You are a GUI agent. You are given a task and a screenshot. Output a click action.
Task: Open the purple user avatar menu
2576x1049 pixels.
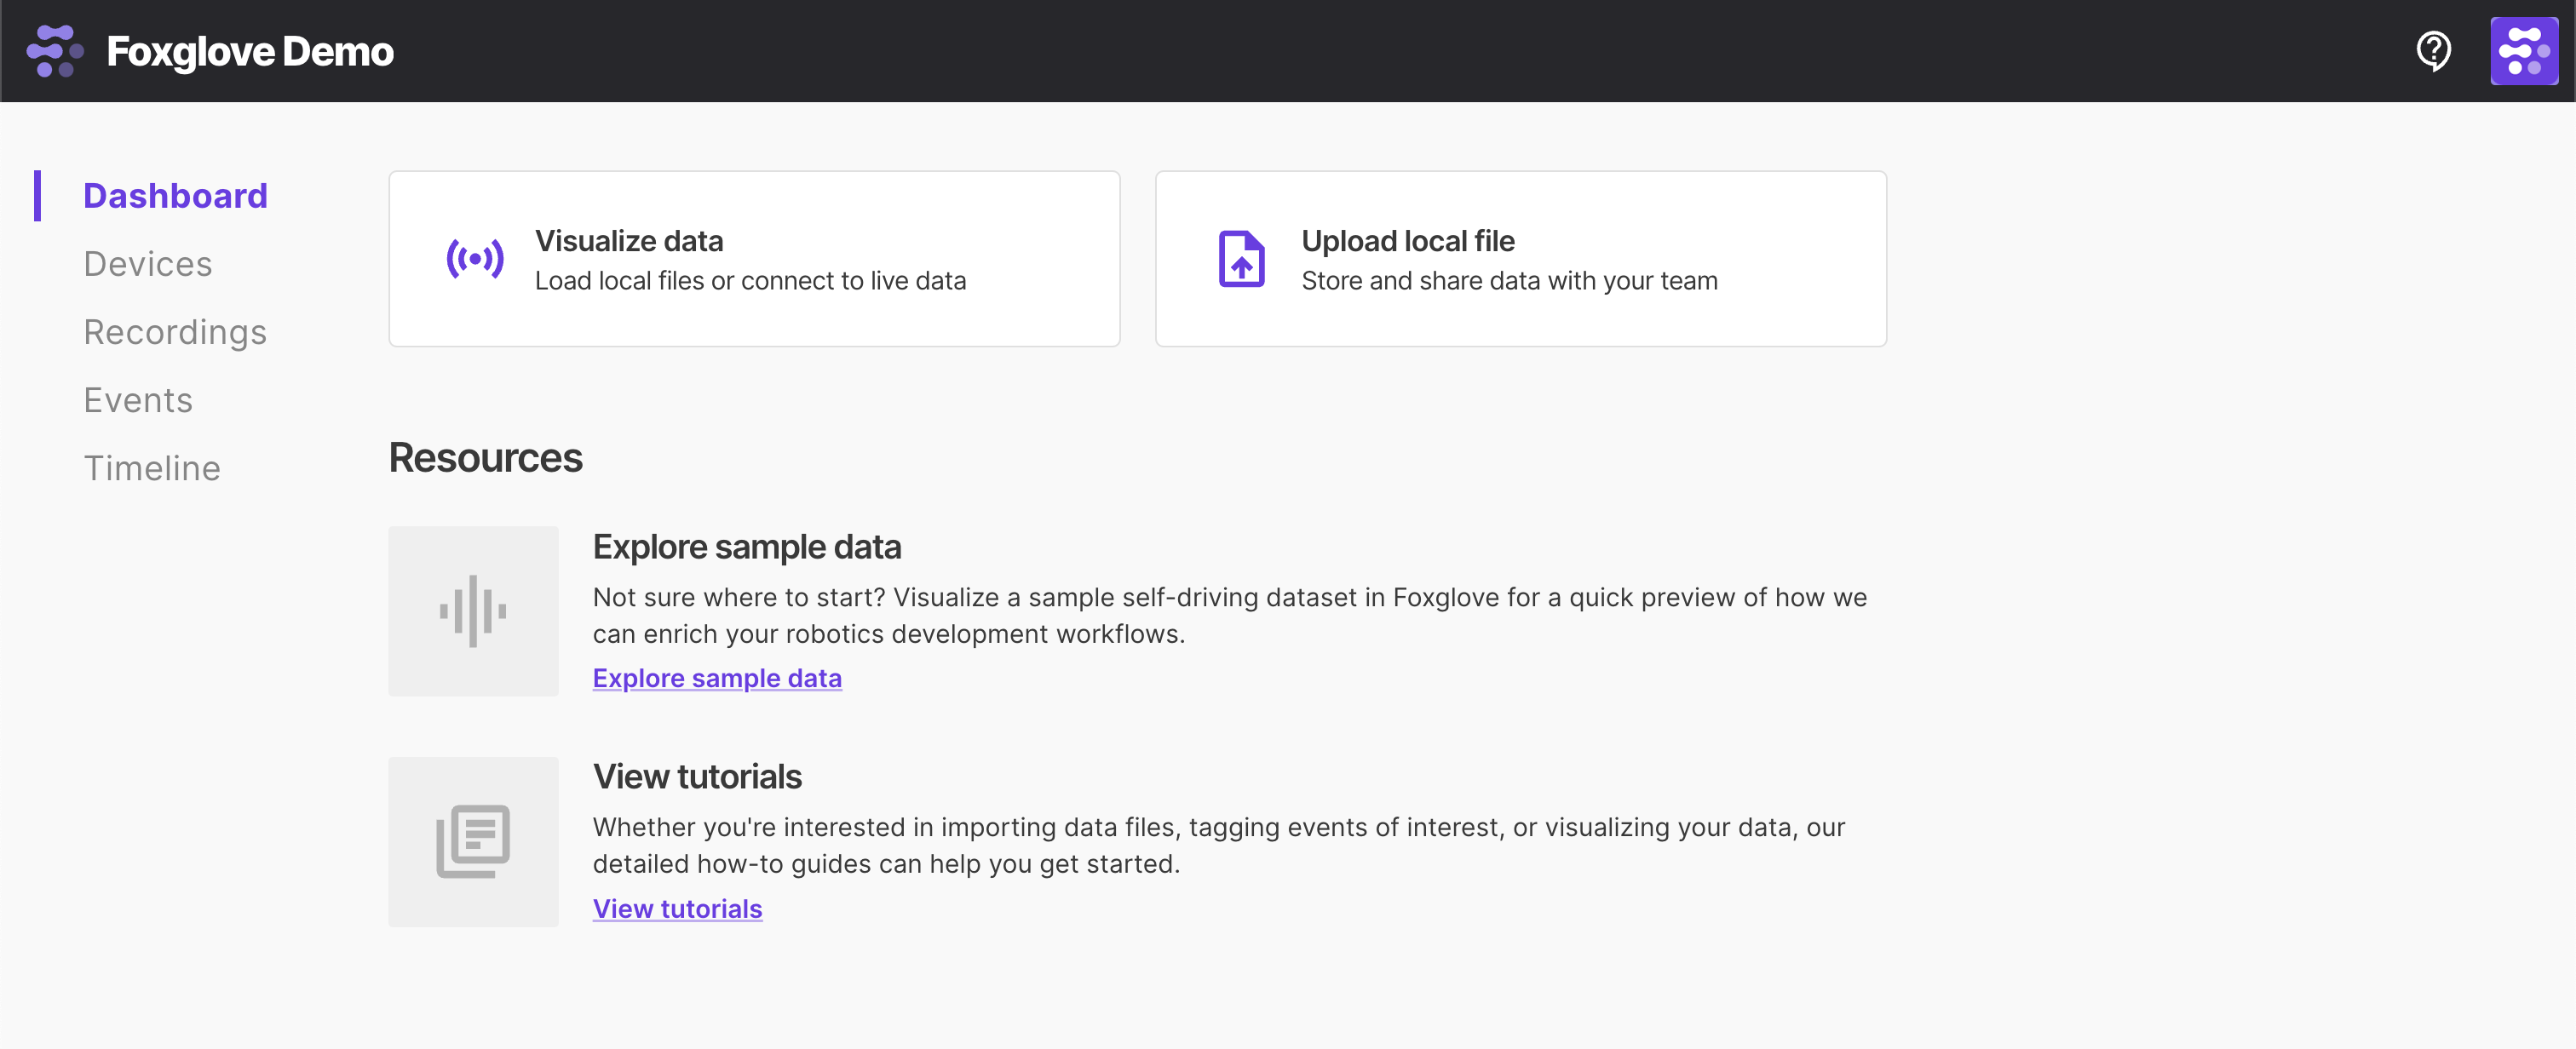tap(2523, 51)
